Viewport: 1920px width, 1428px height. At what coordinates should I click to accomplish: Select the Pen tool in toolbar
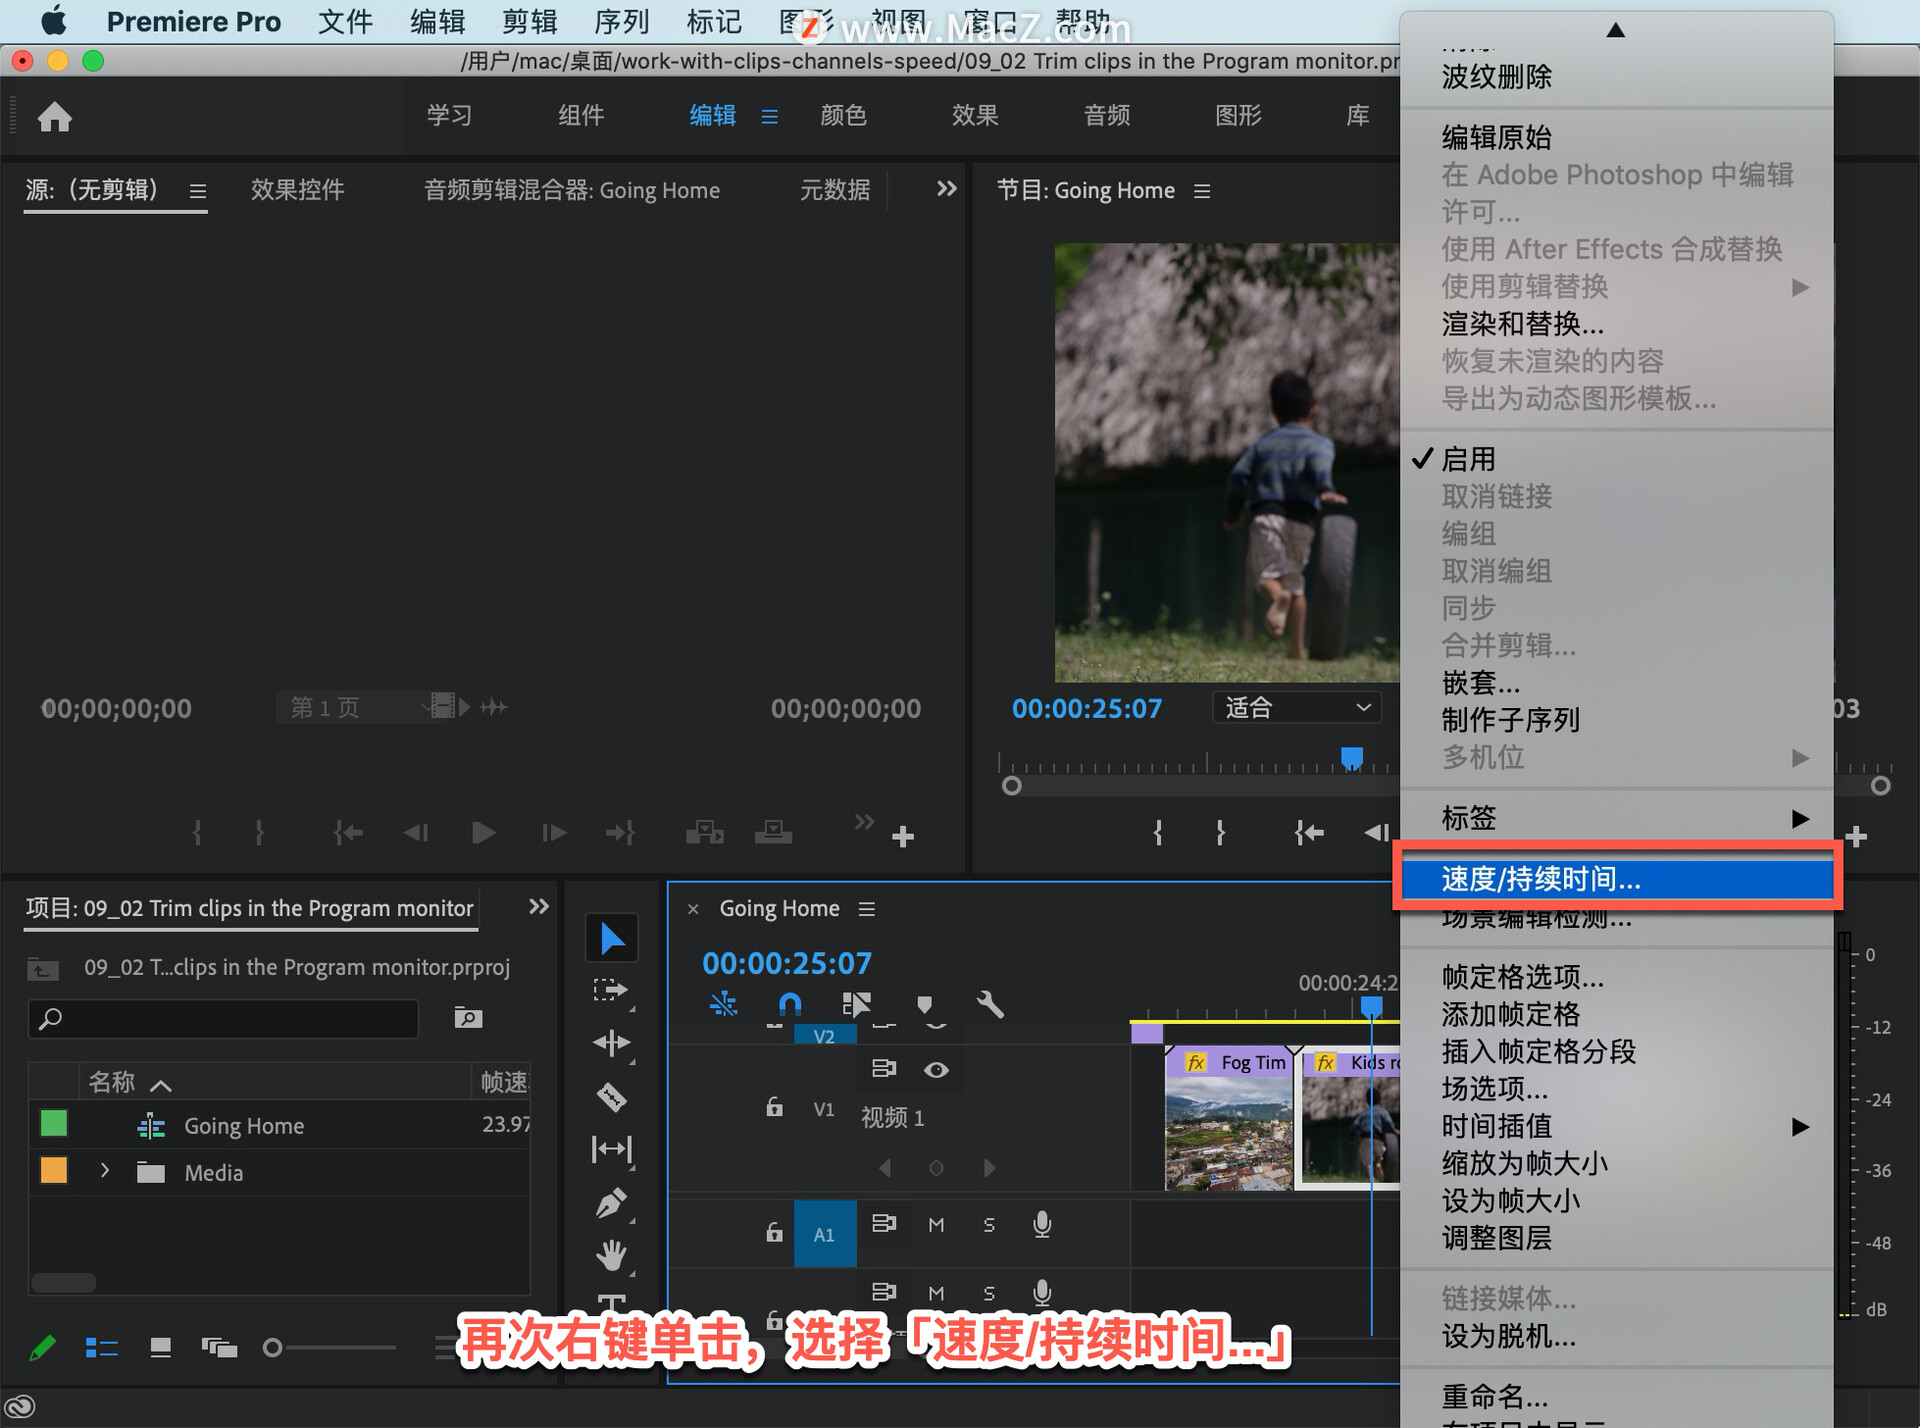tap(611, 1203)
